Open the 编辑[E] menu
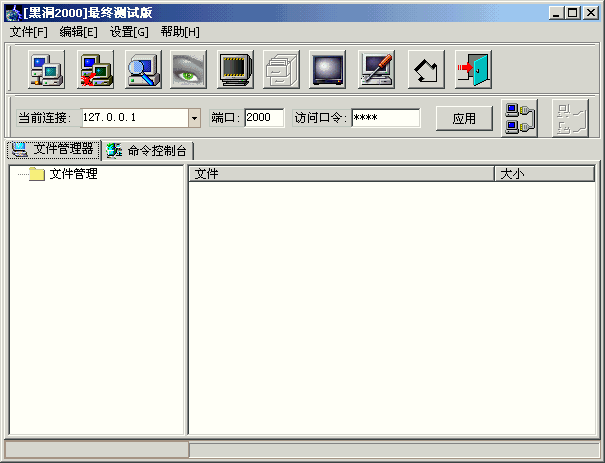Screen dimensions: 605x463 pyautogui.click(x=79, y=31)
